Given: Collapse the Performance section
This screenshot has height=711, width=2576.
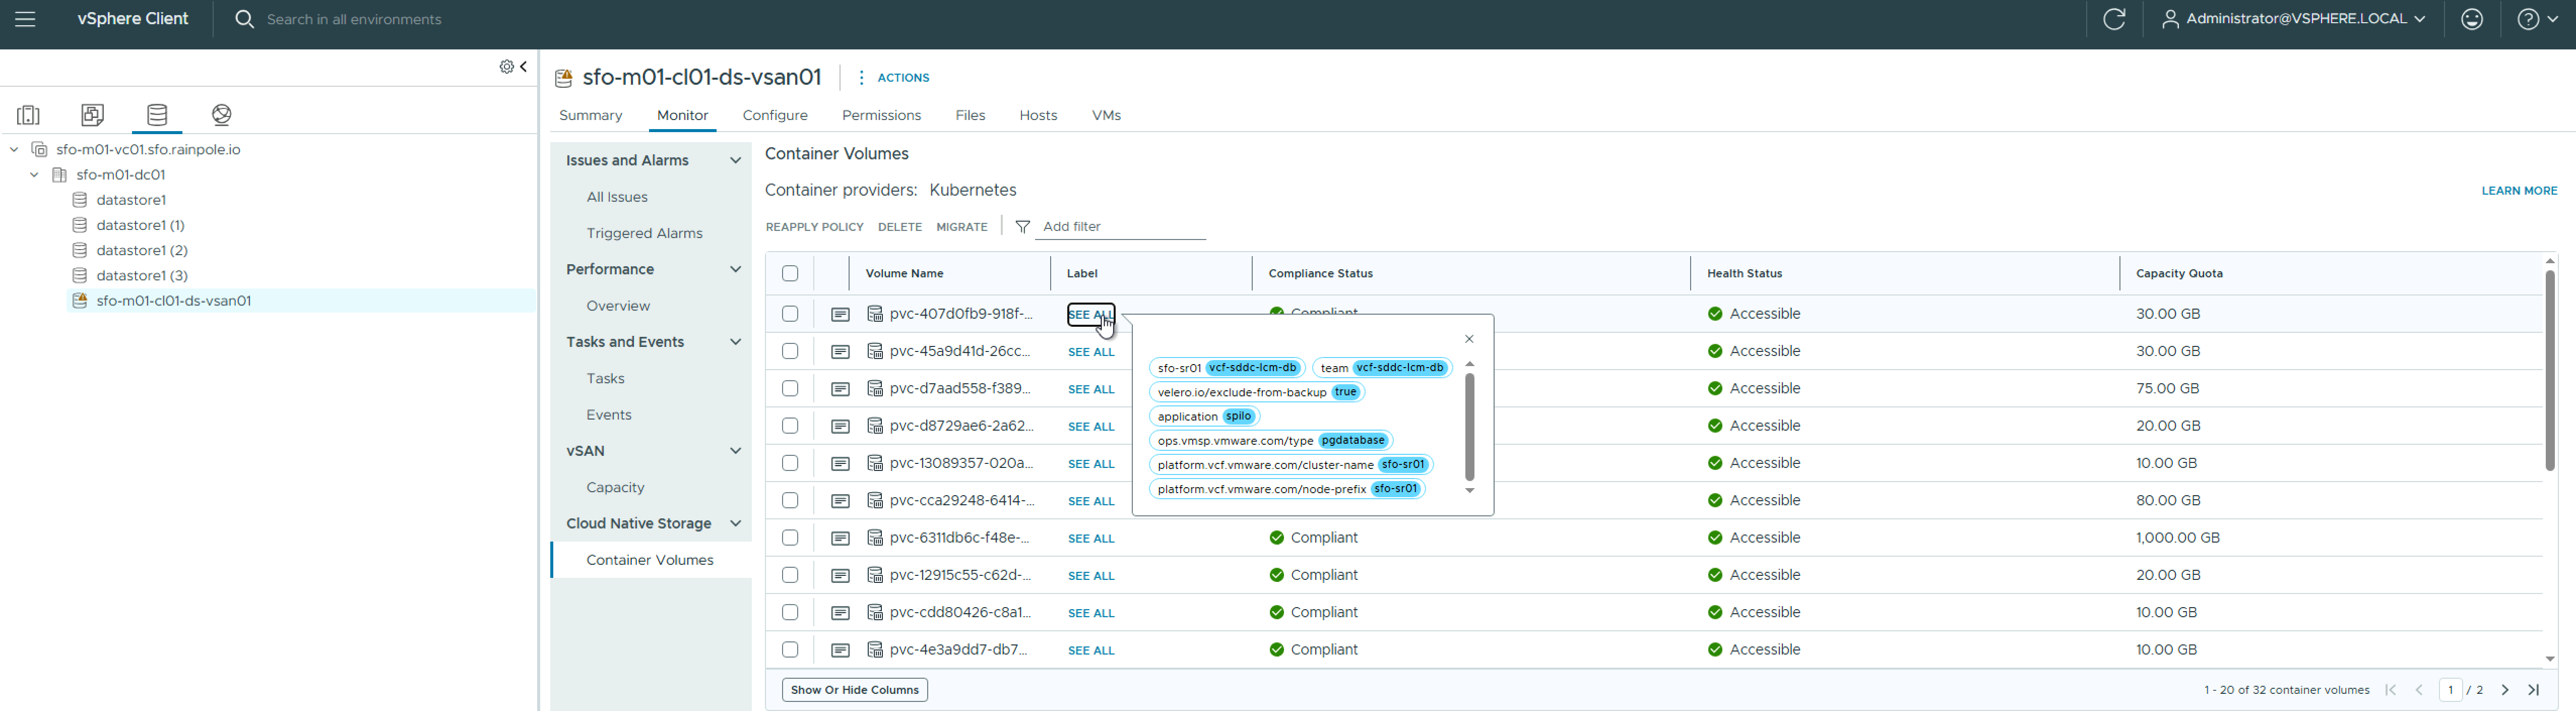Looking at the screenshot, I should pyautogui.click(x=736, y=269).
